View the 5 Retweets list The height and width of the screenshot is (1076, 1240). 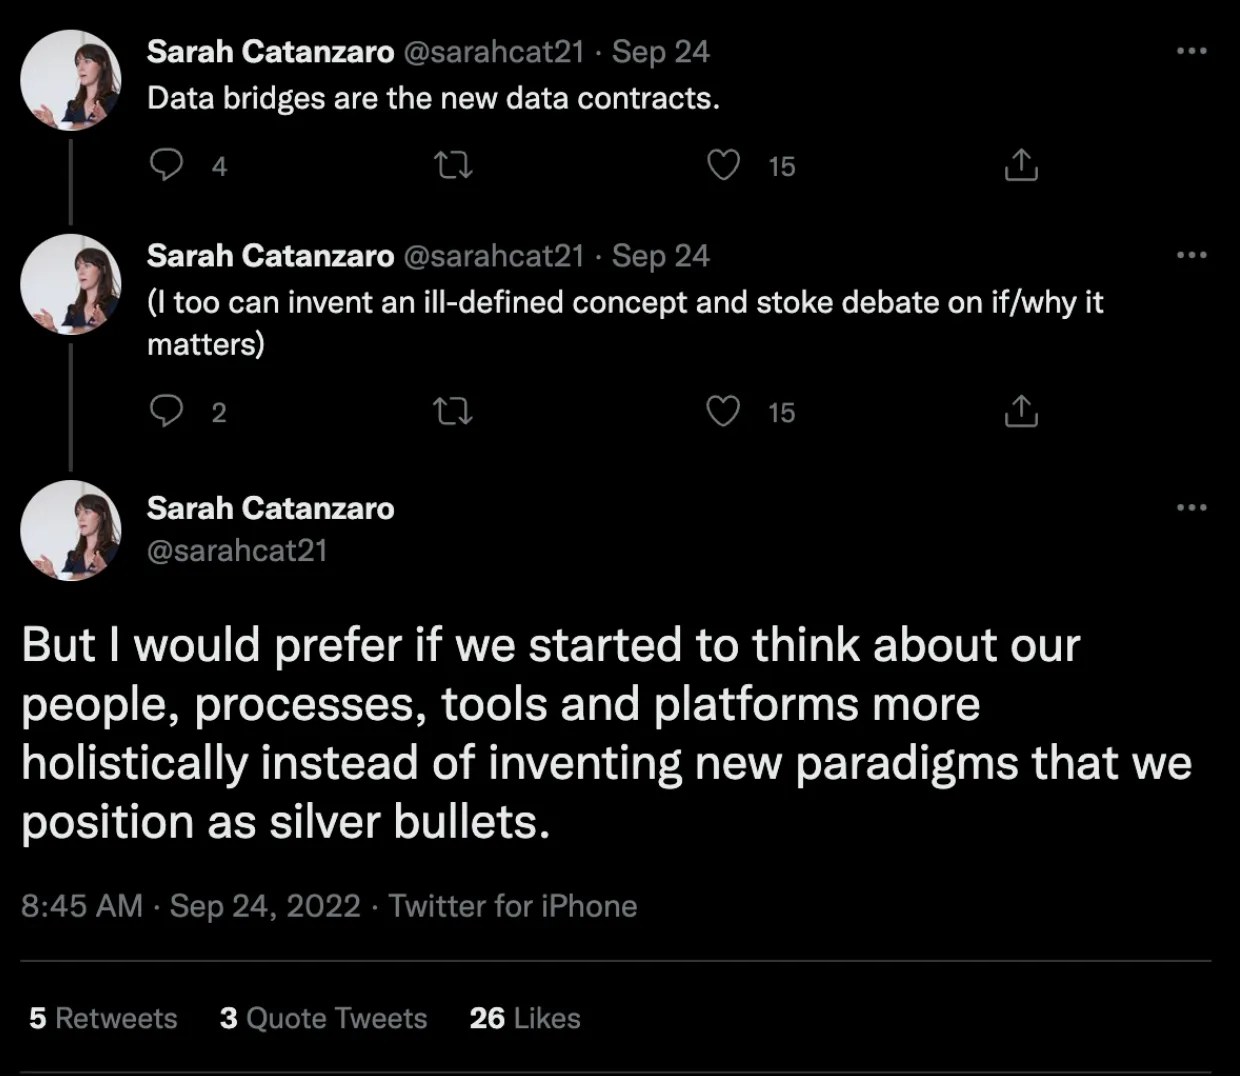click(103, 1018)
